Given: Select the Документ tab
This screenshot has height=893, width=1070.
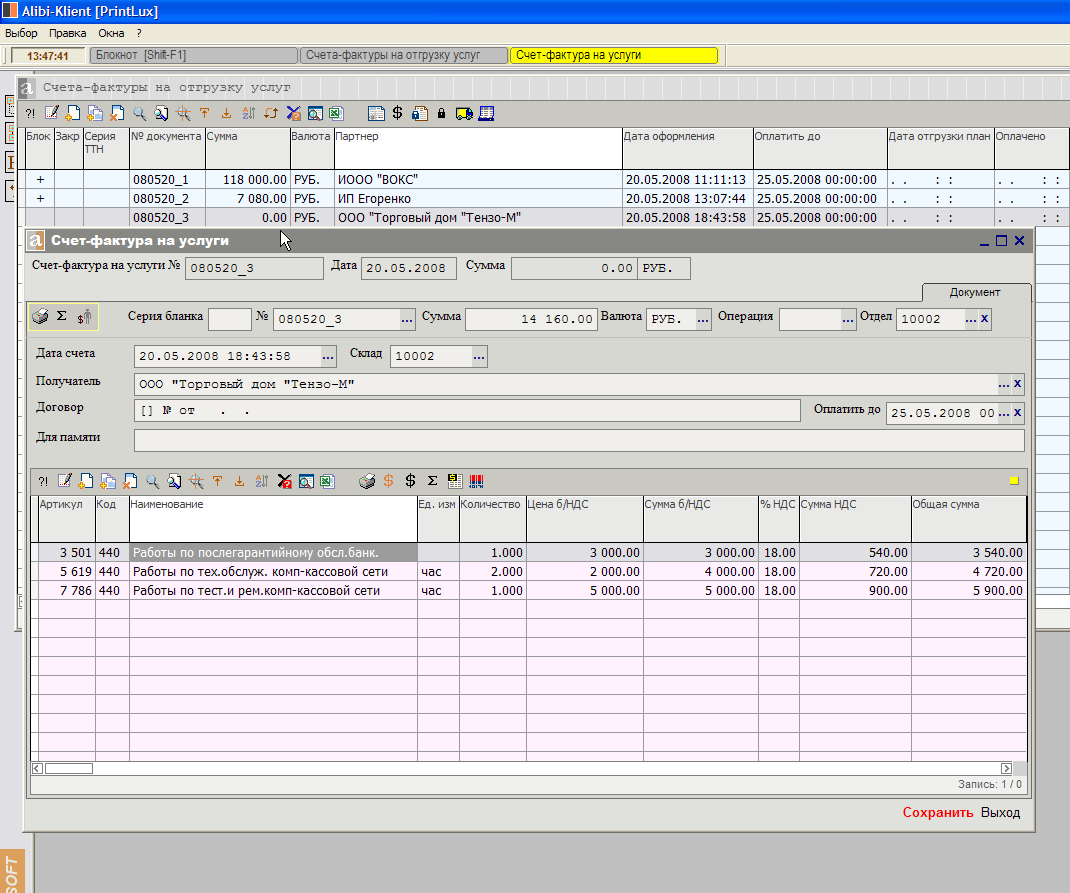Looking at the screenshot, I should (975, 292).
